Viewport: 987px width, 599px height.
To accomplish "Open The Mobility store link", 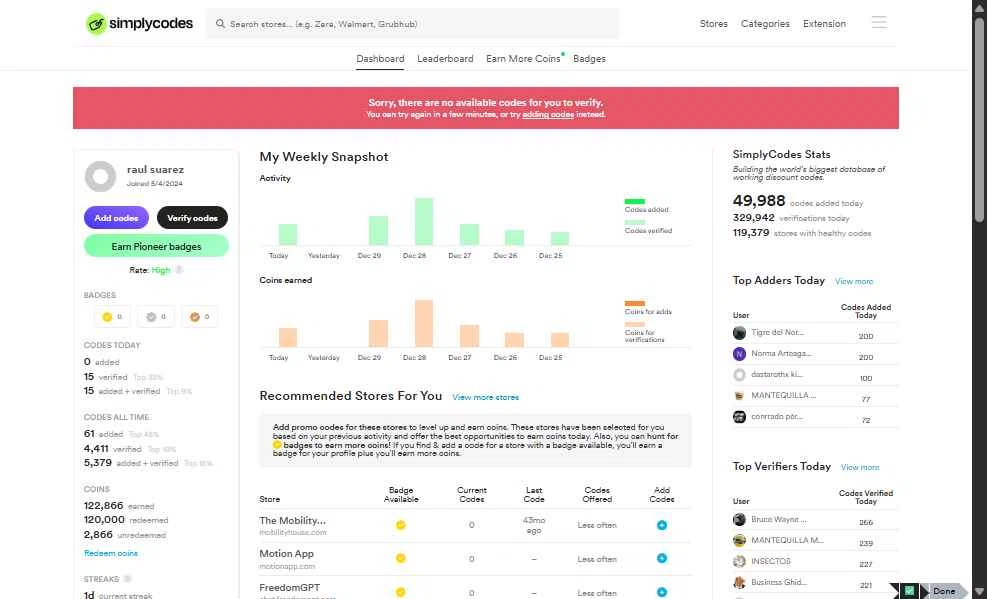I will point(293,521).
